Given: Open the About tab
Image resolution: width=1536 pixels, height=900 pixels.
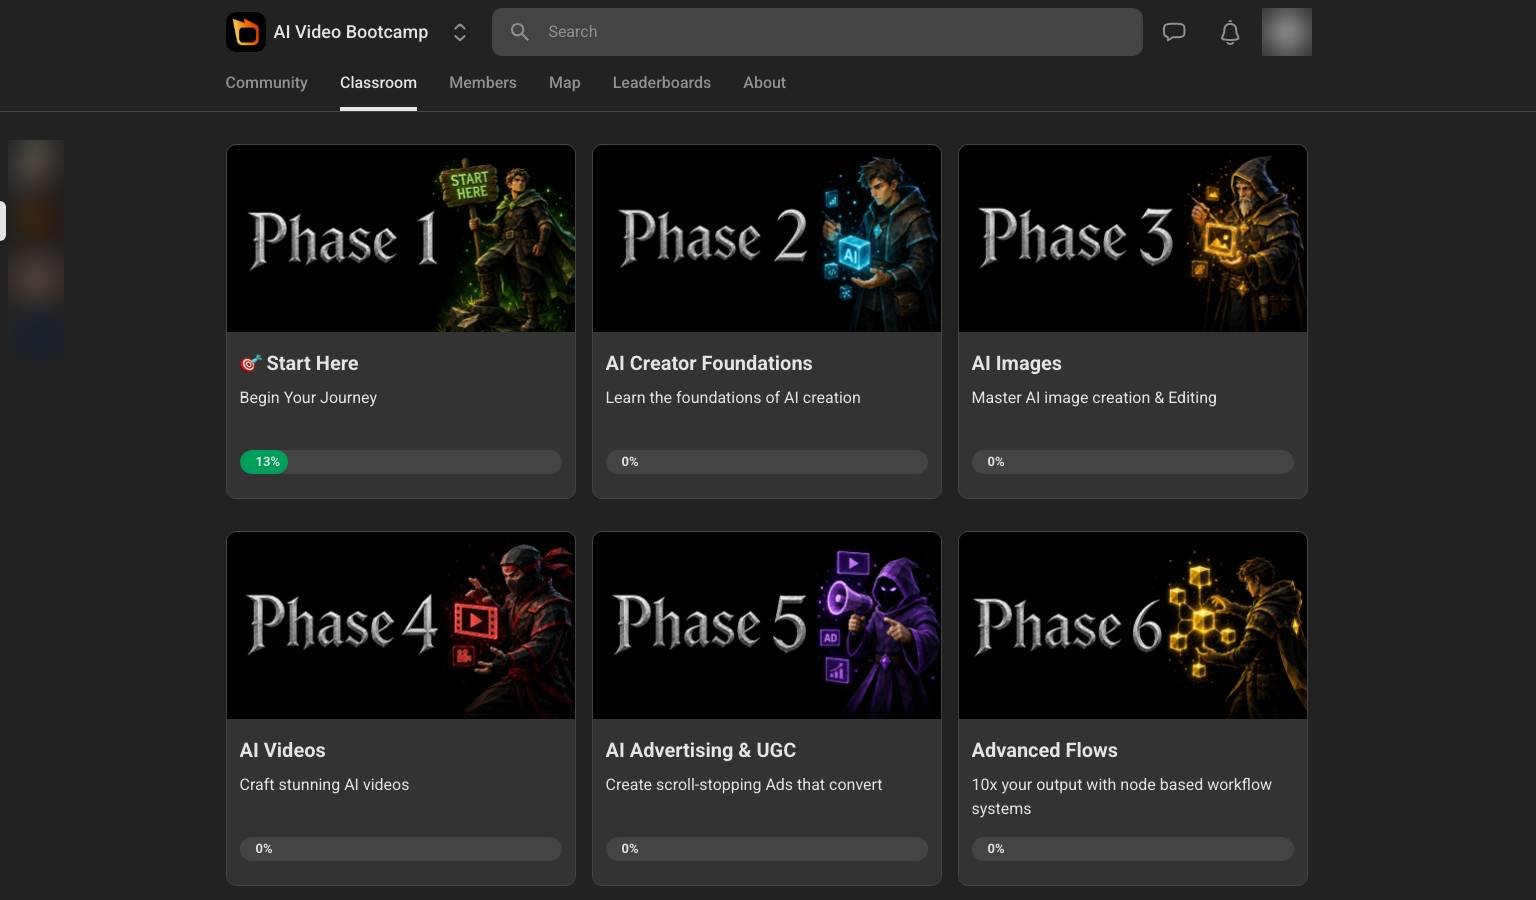Looking at the screenshot, I should (x=764, y=83).
